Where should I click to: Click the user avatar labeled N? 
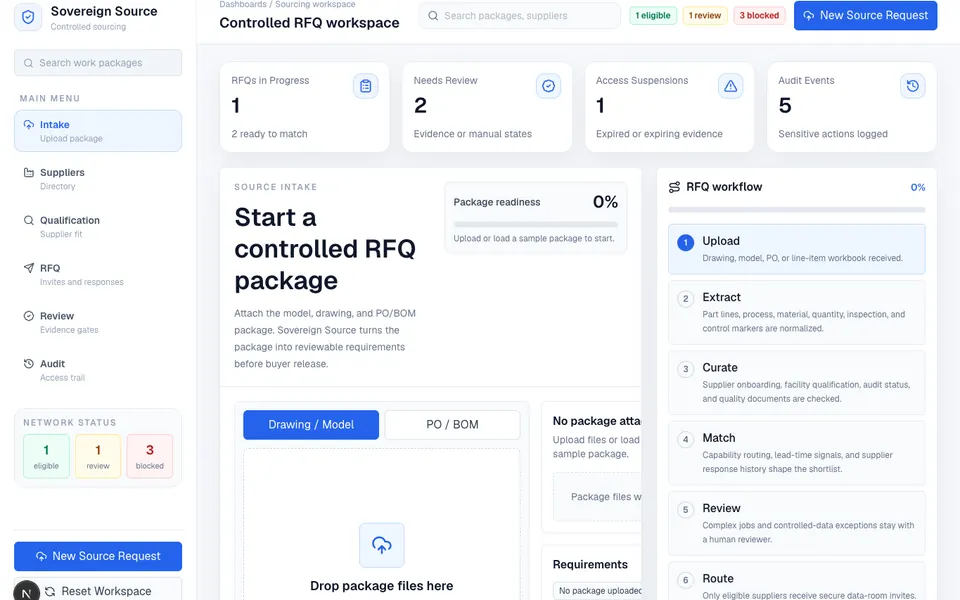26,592
